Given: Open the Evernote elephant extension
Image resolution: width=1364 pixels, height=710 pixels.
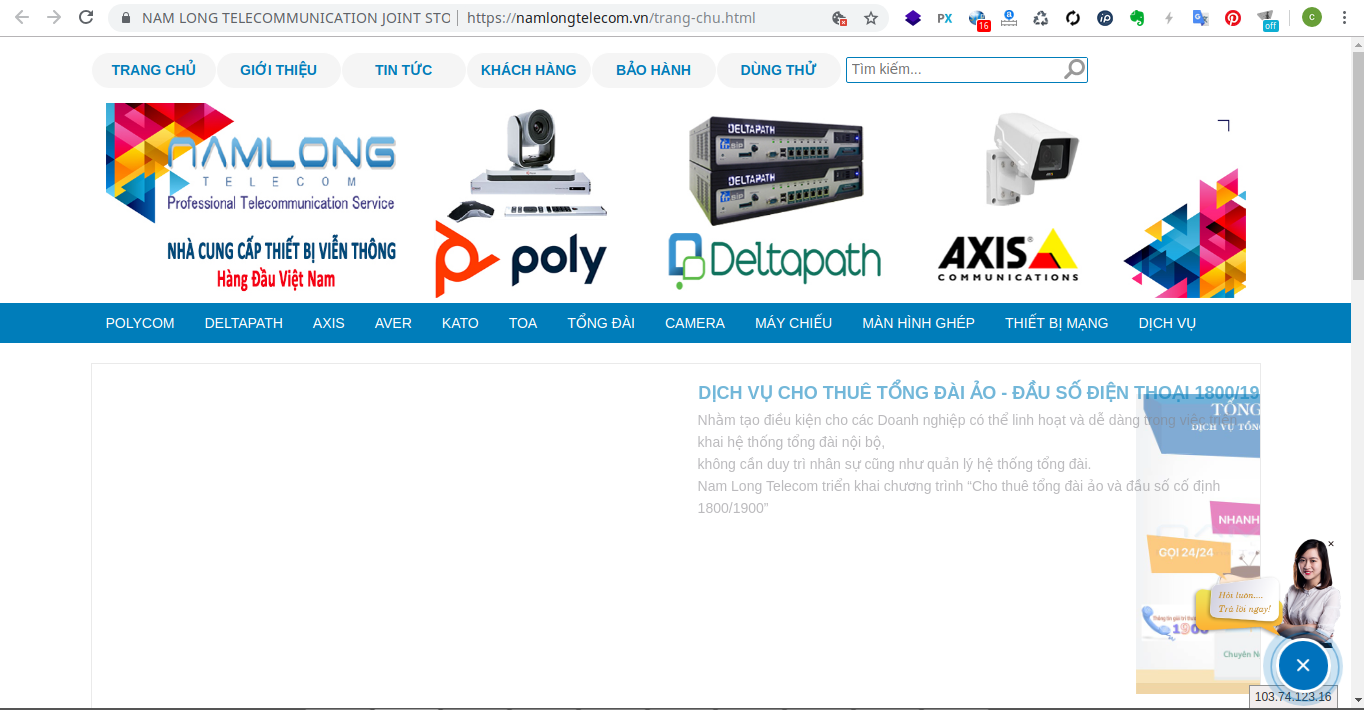Looking at the screenshot, I should (x=1137, y=18).
